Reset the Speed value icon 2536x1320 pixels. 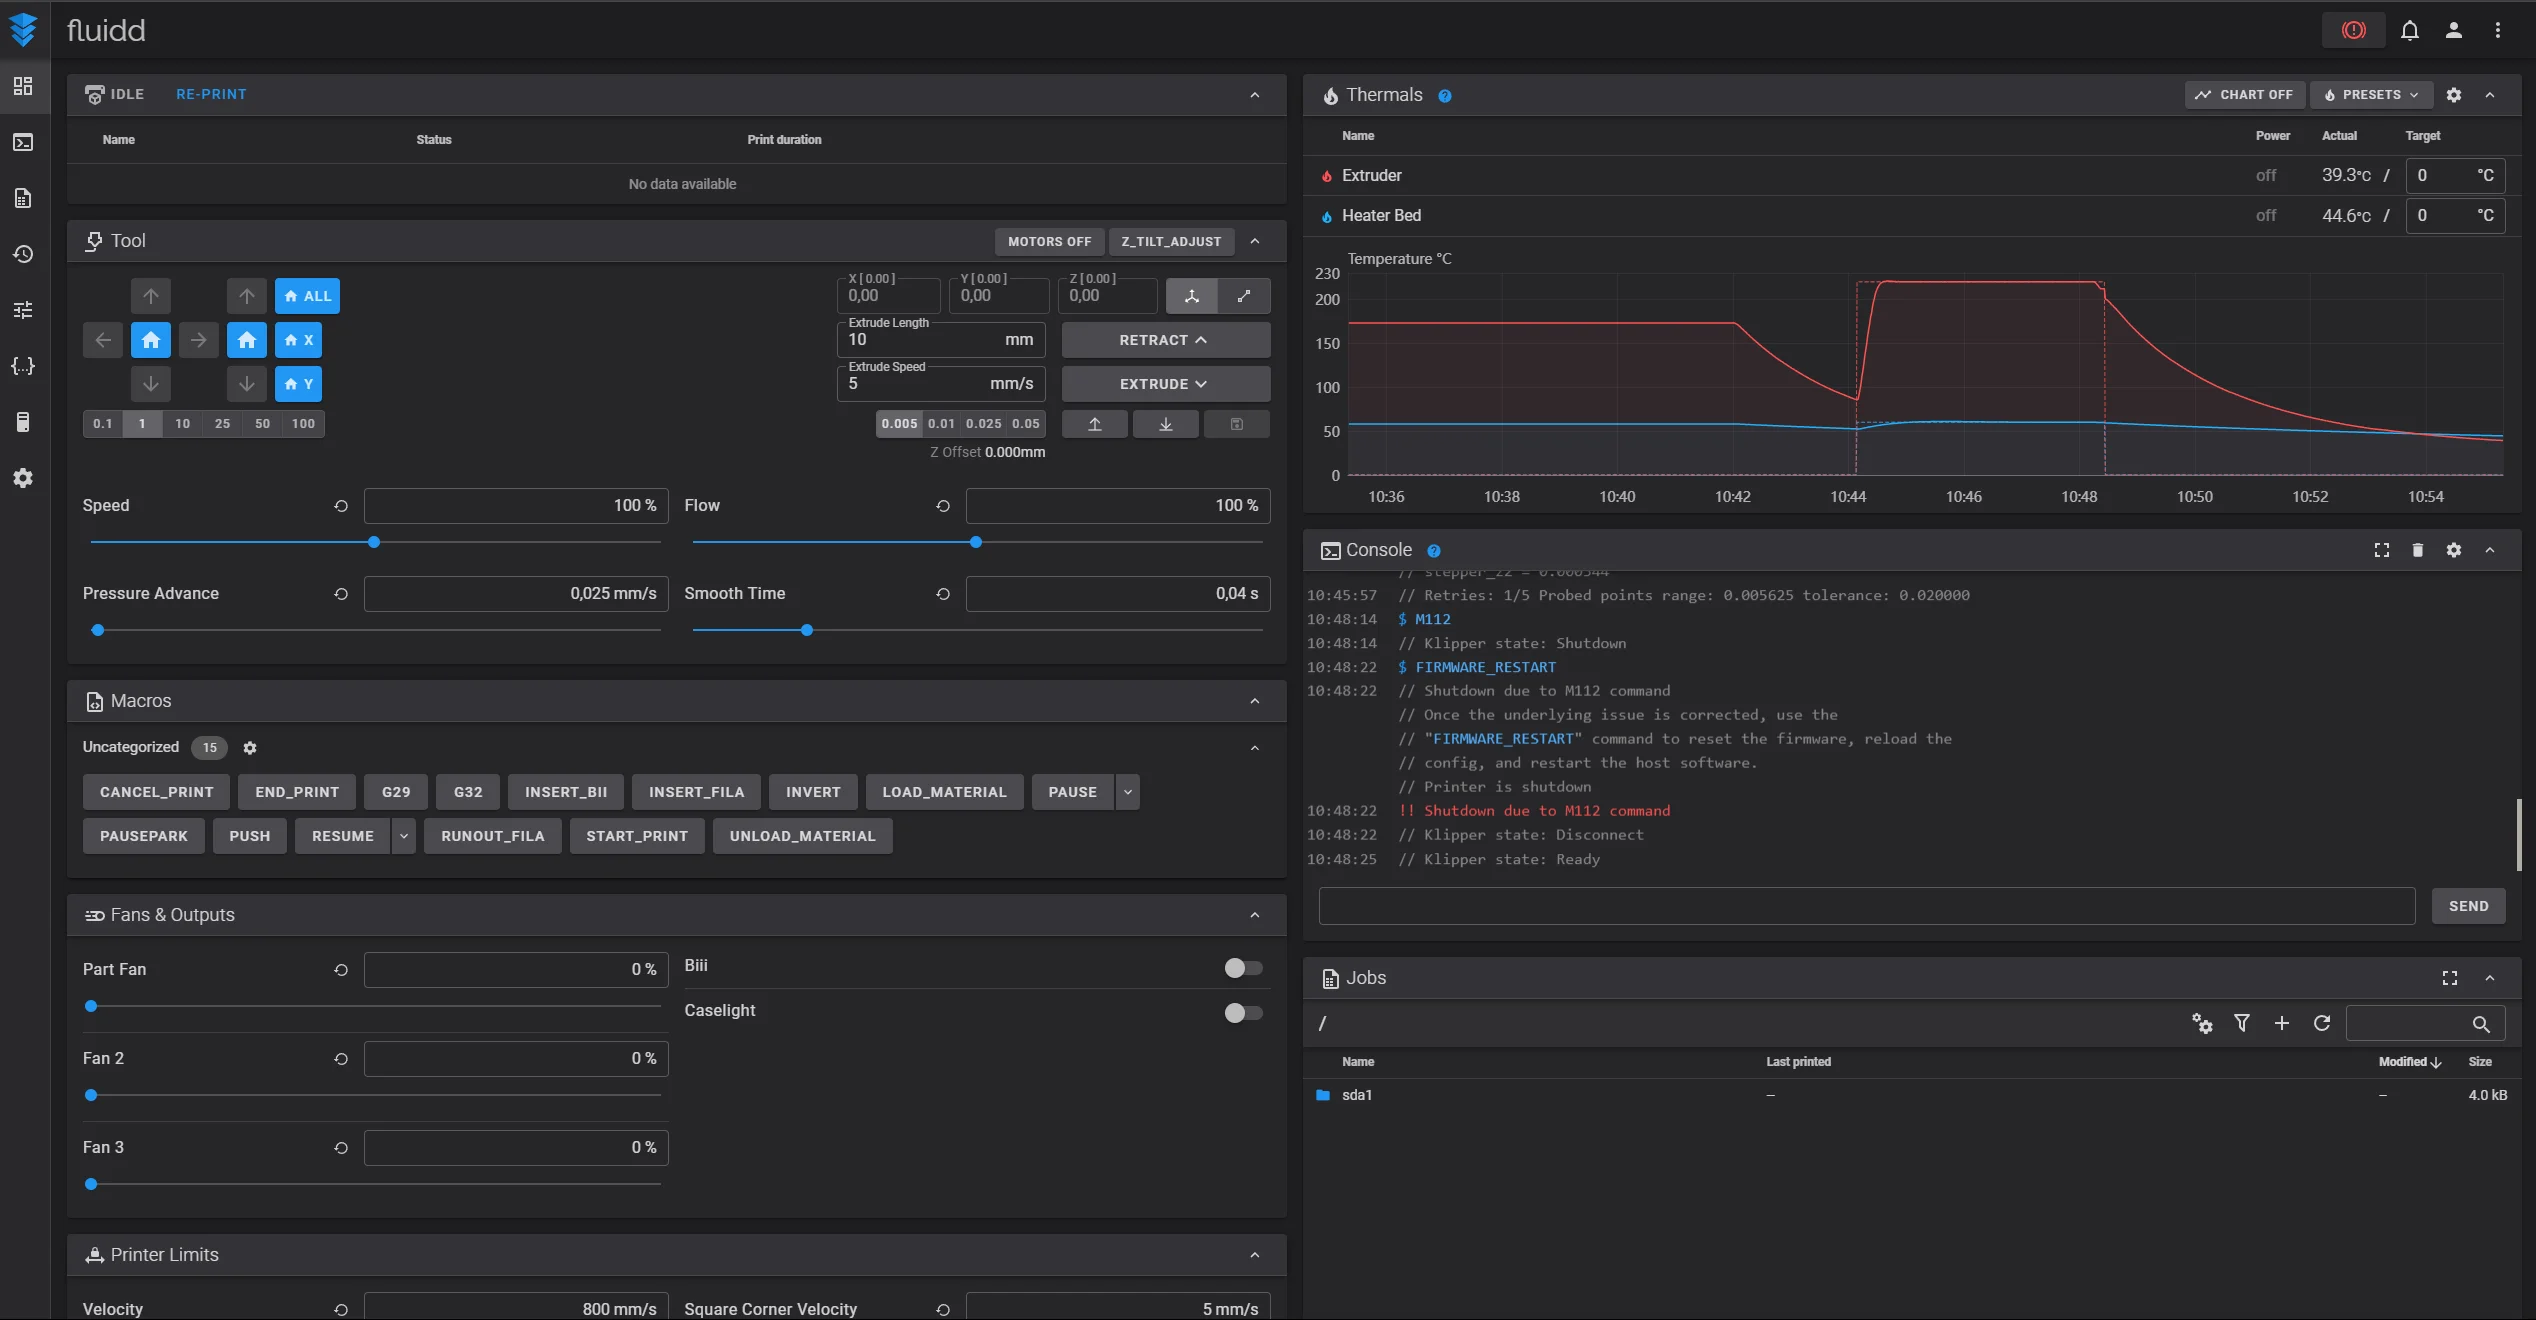[341, 506]
